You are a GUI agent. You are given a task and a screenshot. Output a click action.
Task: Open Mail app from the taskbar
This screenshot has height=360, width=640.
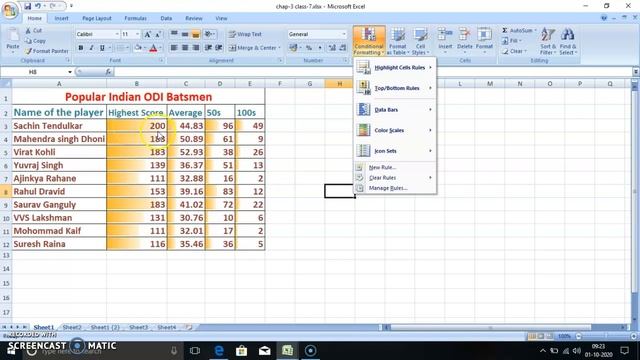coord(264,351)
